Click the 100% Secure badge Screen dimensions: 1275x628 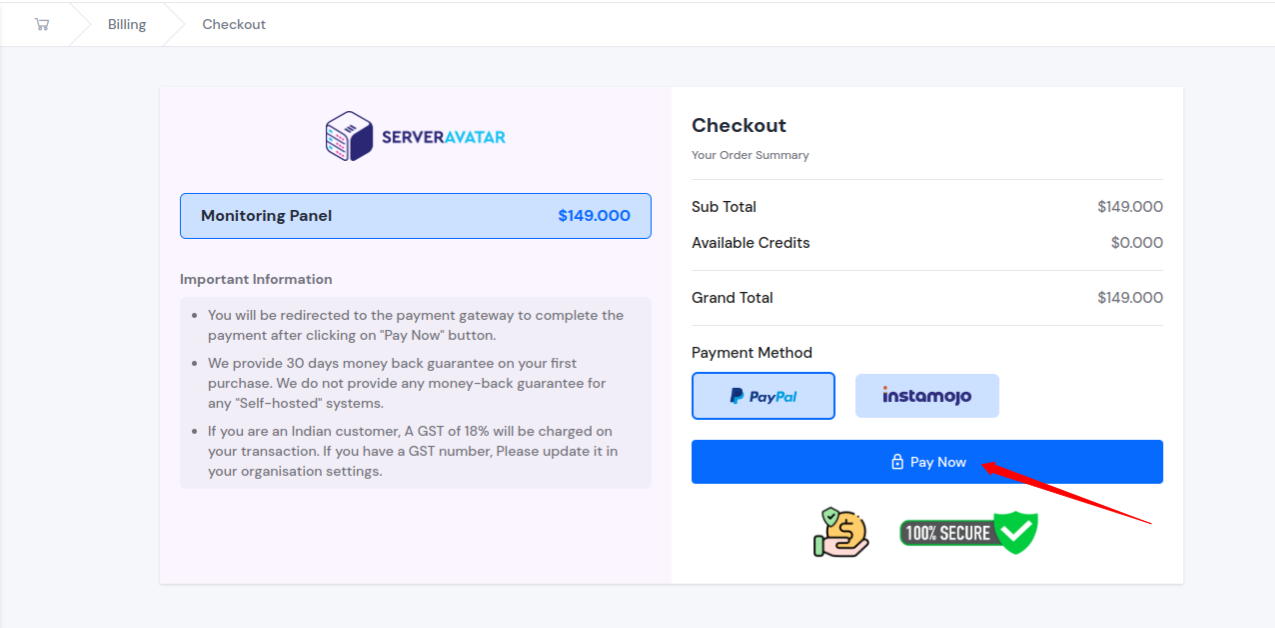(969, 532)
